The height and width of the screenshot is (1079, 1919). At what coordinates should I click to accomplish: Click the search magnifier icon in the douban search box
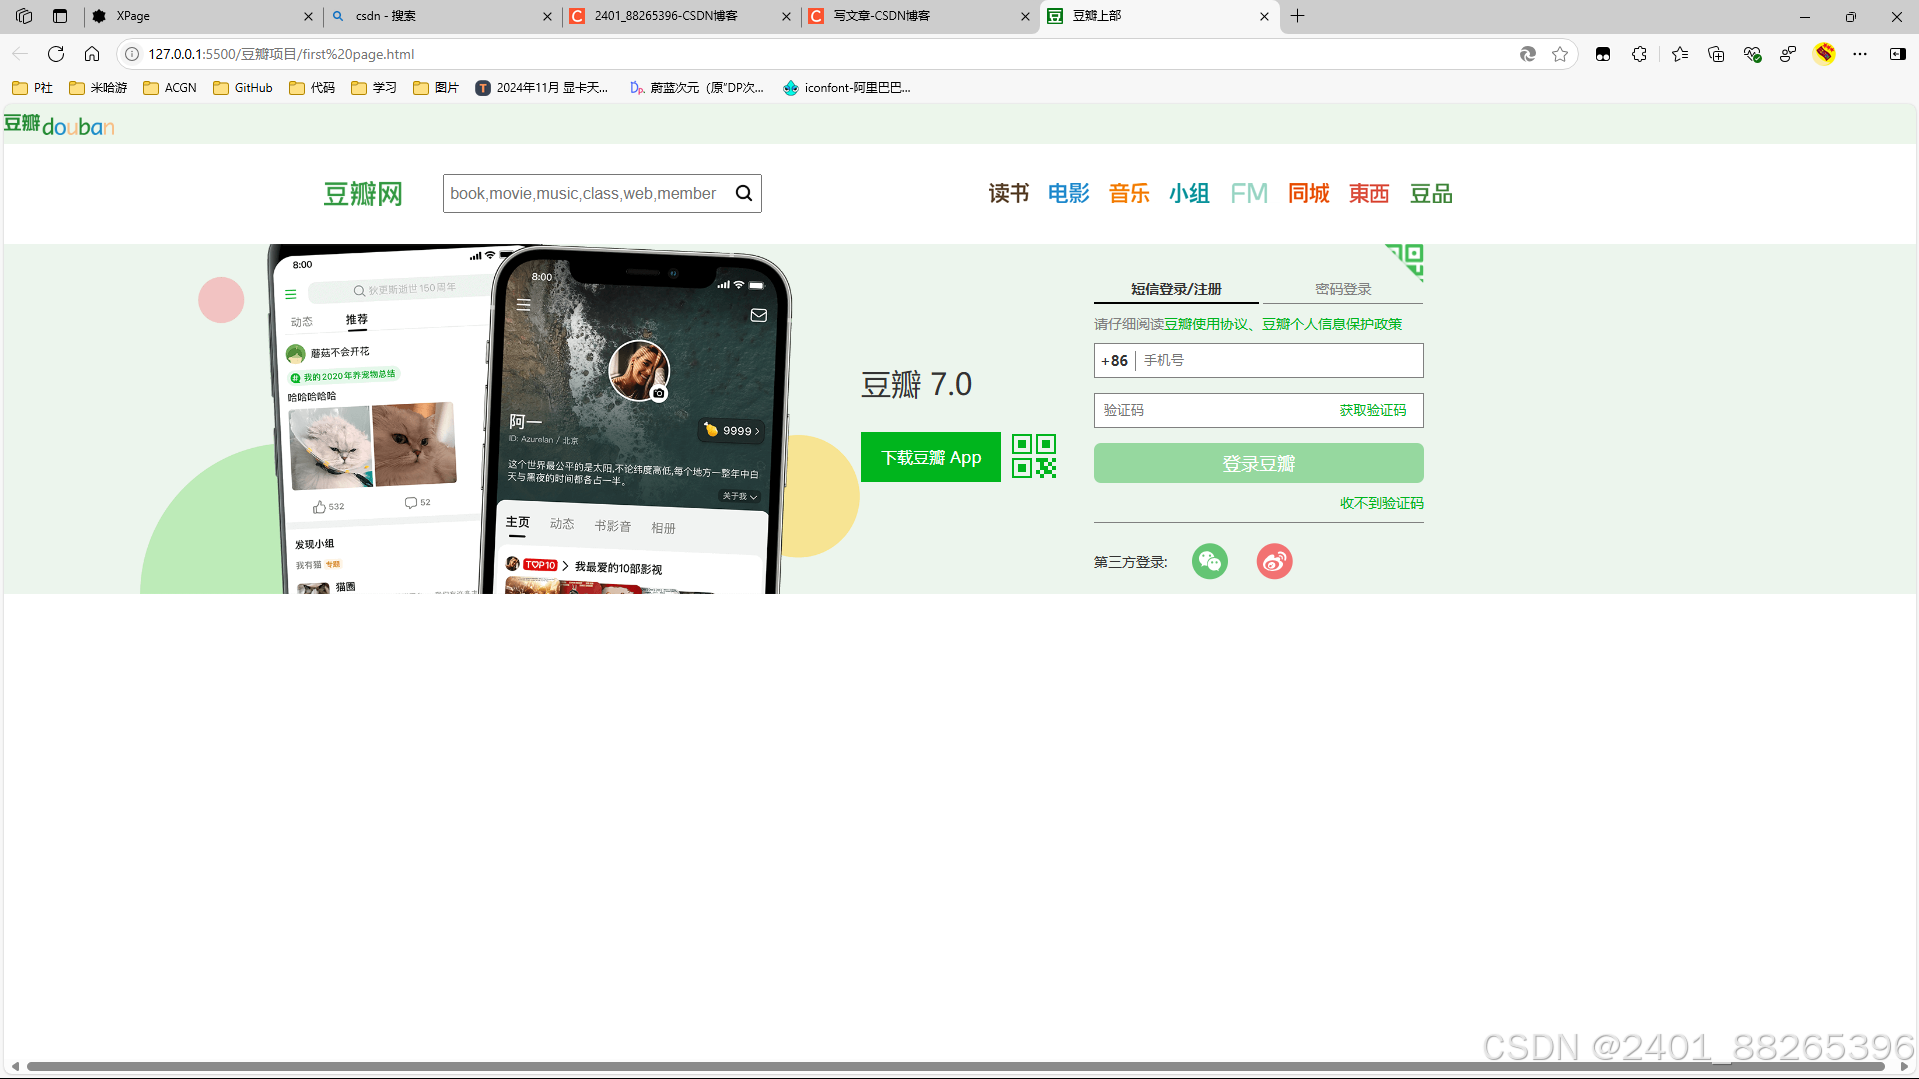pyautogui.click(x=743, y=193)
